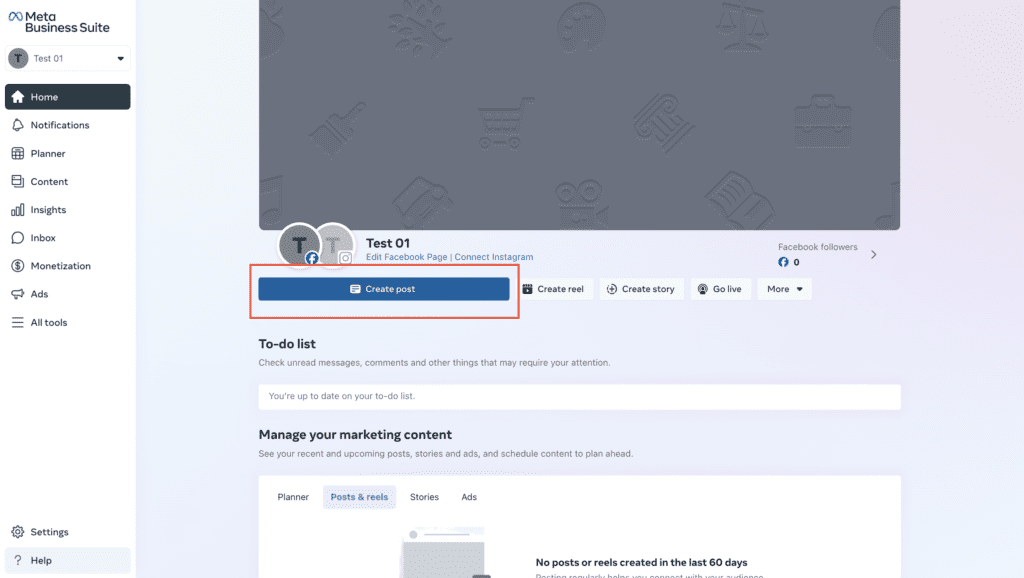Click the Facebook logo next to followers
The width and height of the screenshot is (1024, 578).
783,262
